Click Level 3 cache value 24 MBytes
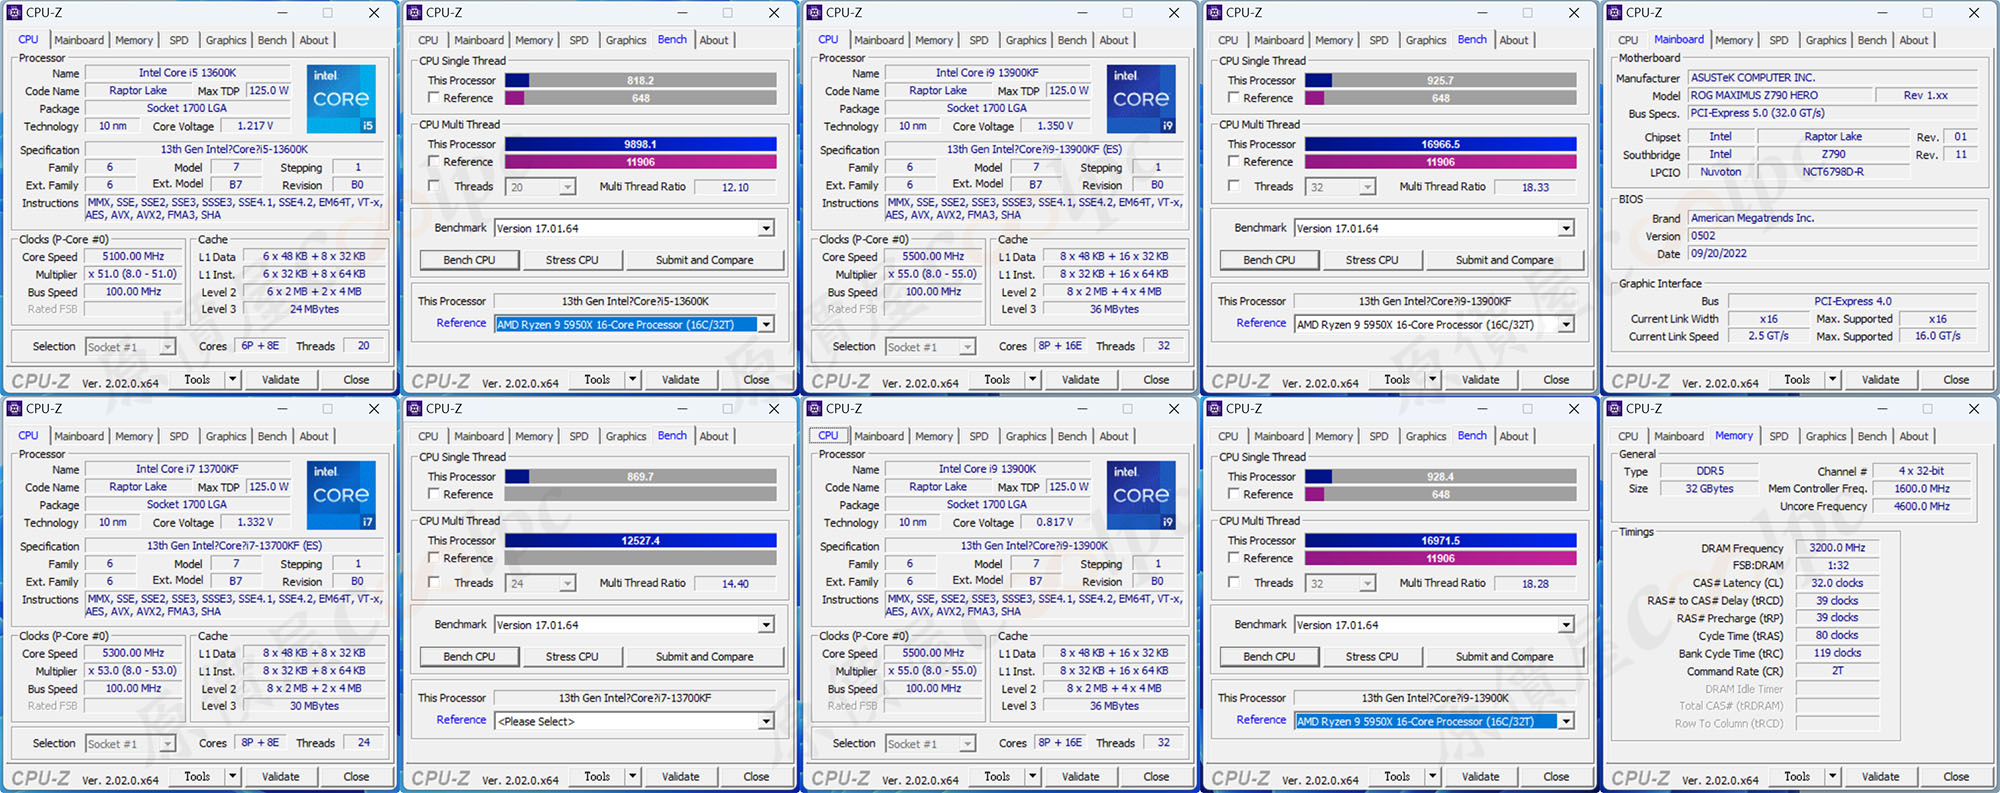 coord(314,309)
